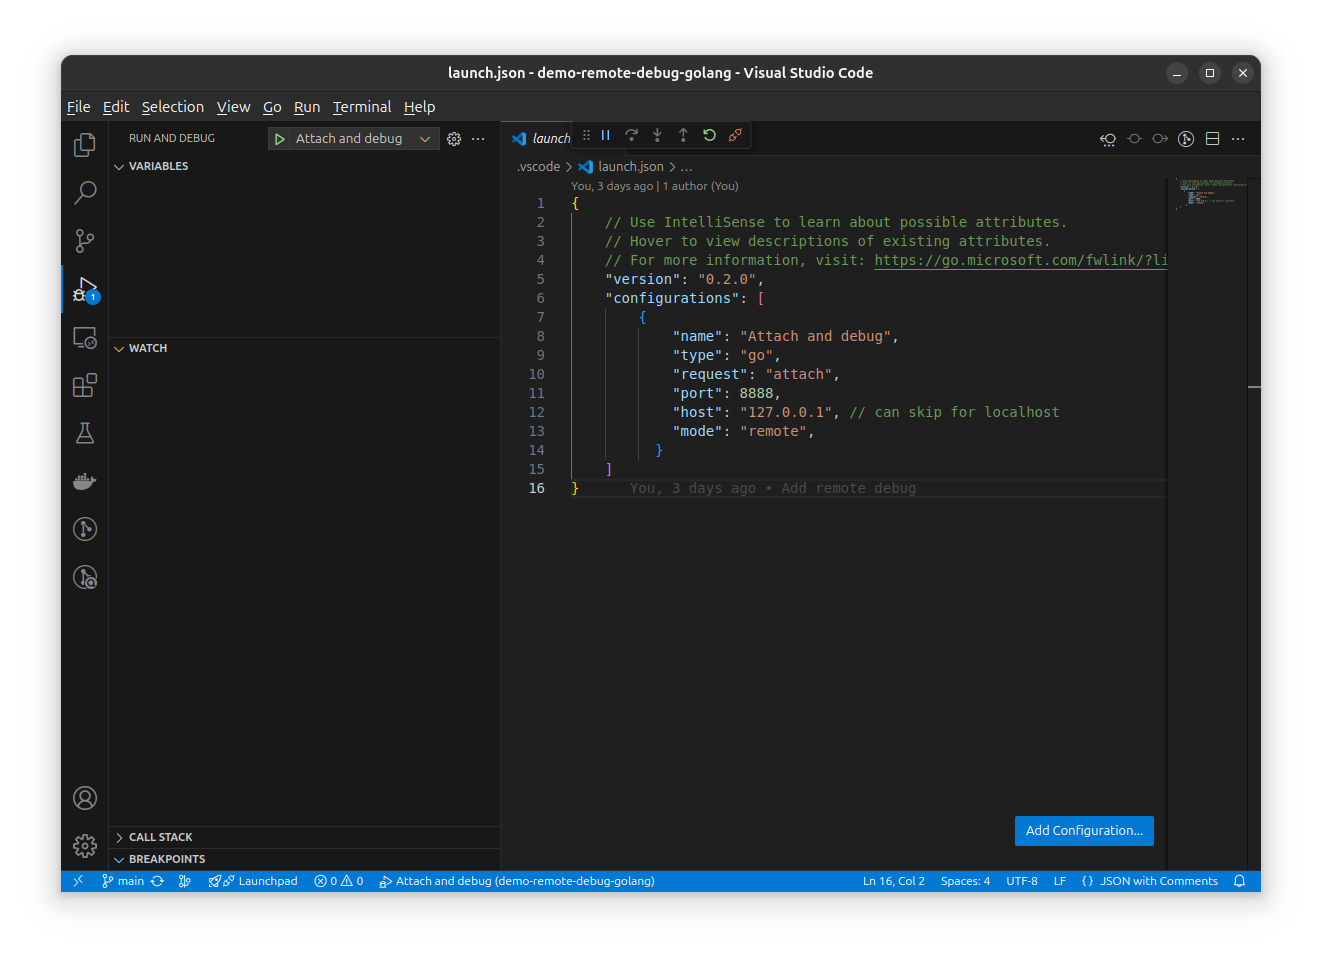The width and height of the screenshot is (1322, 959).
Task: Open the Accounts menu
Action: pos(85,798)
